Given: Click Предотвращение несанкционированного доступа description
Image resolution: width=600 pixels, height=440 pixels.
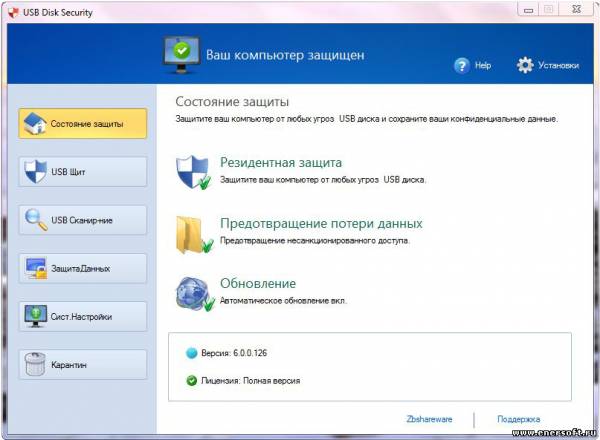Looking at the screenshot, I should [x=315, y=241].
